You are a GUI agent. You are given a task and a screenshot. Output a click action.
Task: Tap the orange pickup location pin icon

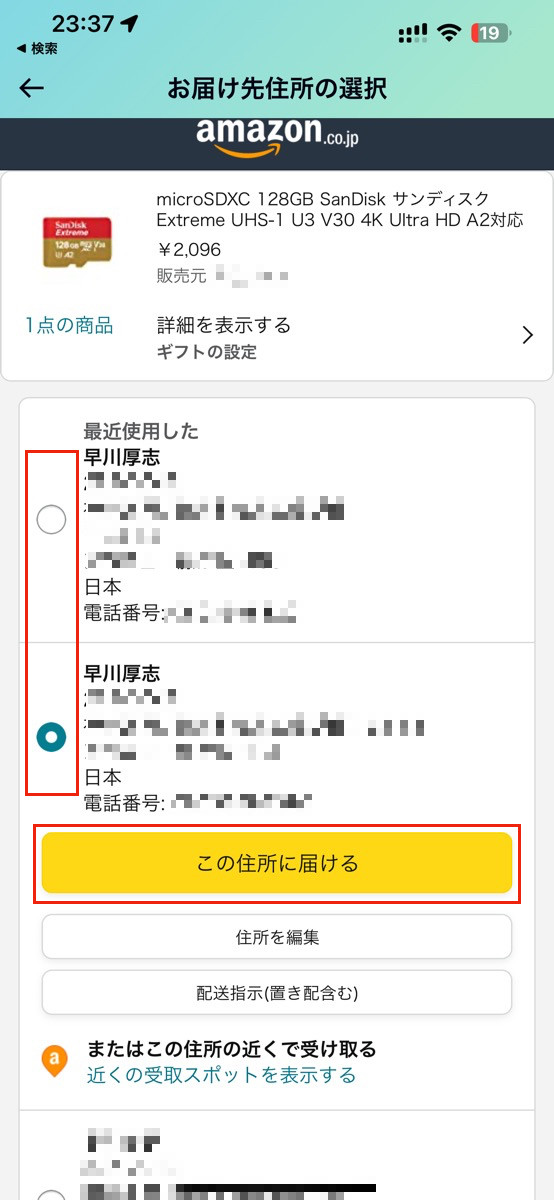(x=55, y=1062)
